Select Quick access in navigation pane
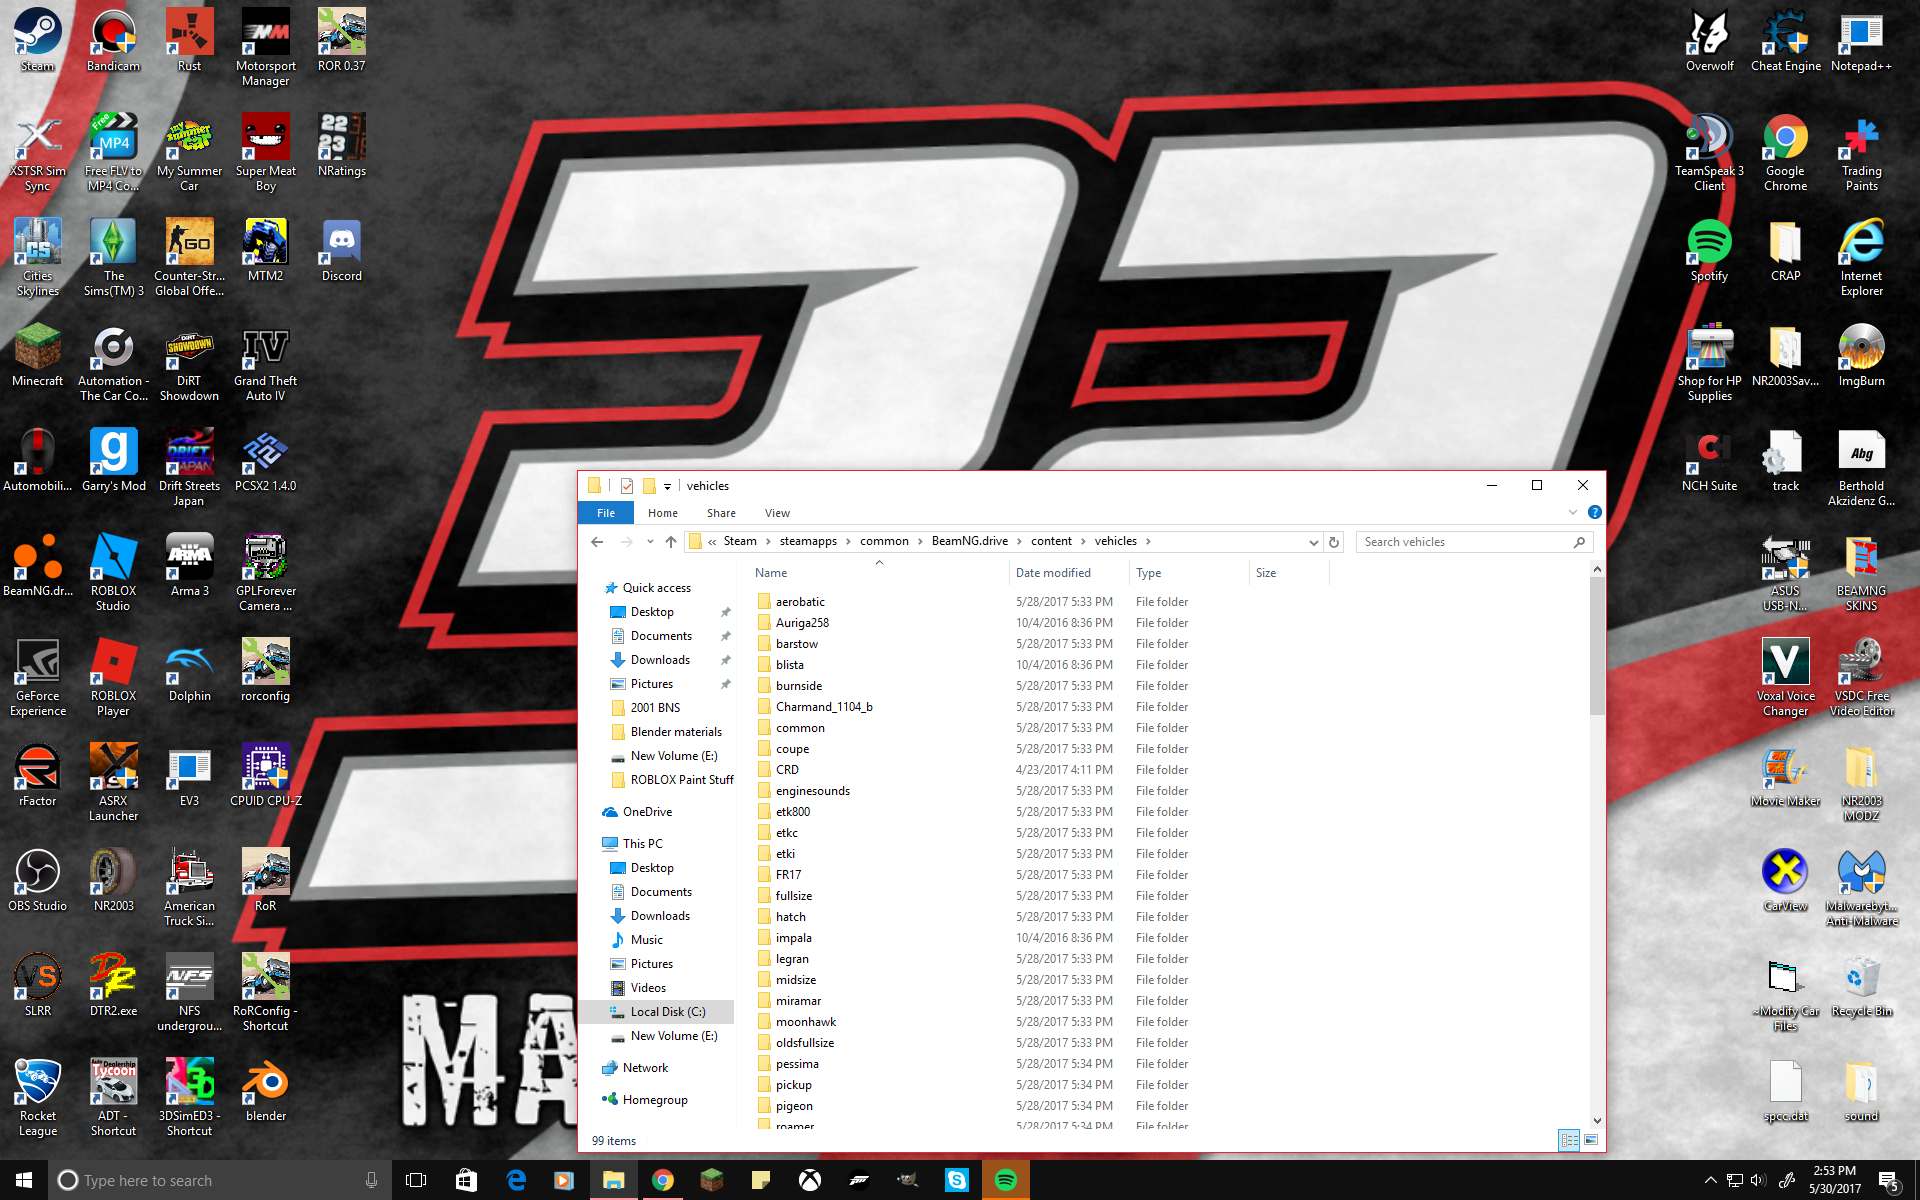This screenshot has width=1920, height=1200. coord(656,588)
